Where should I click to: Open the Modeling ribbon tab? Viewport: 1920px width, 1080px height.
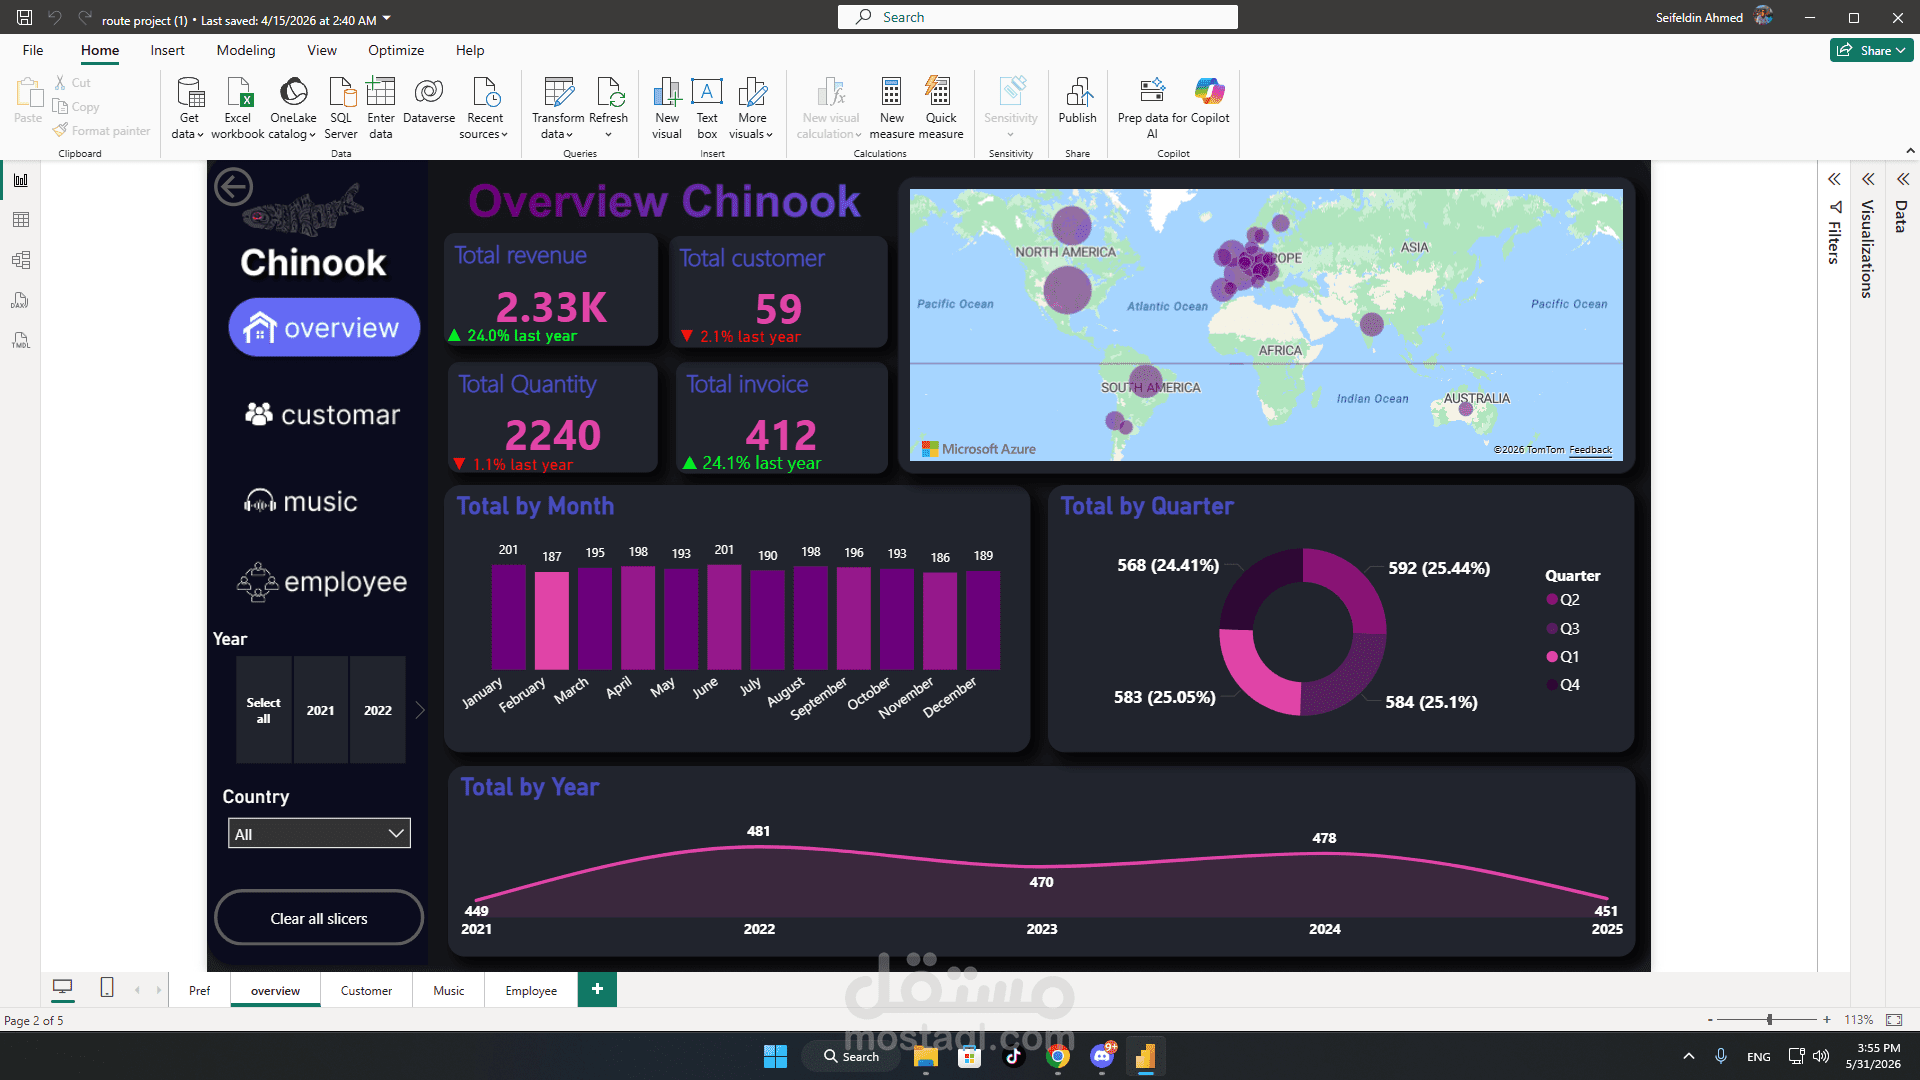point(245,50)
